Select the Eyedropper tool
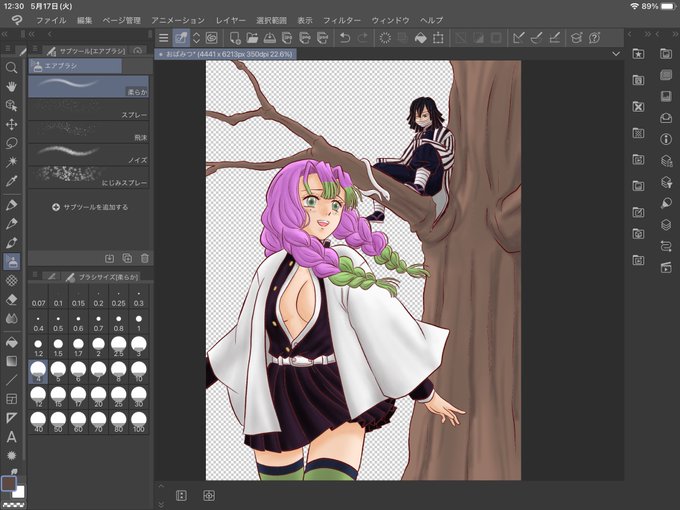Viewport: 680px width, 510px height. pyautogui.click(x=12, y=181)
